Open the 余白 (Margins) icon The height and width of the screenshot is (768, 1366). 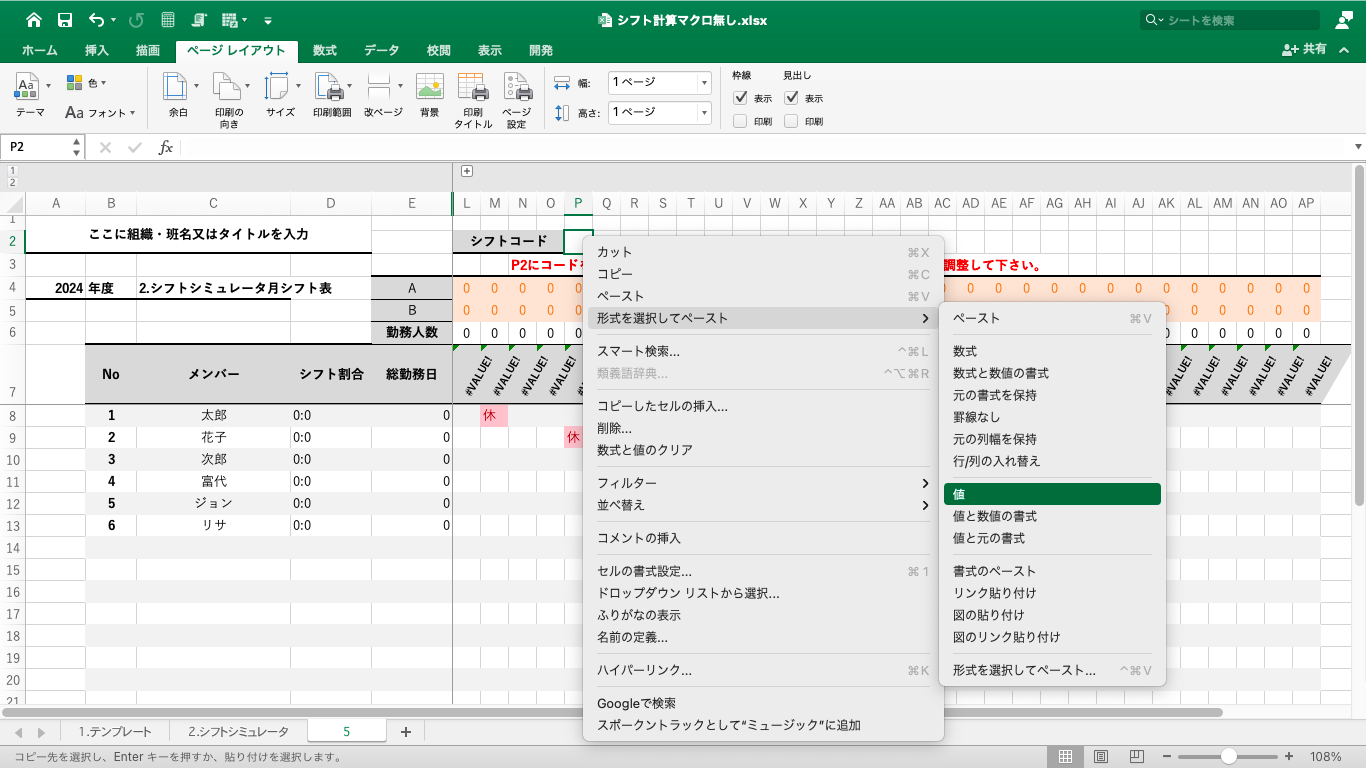tap(177, 88)
